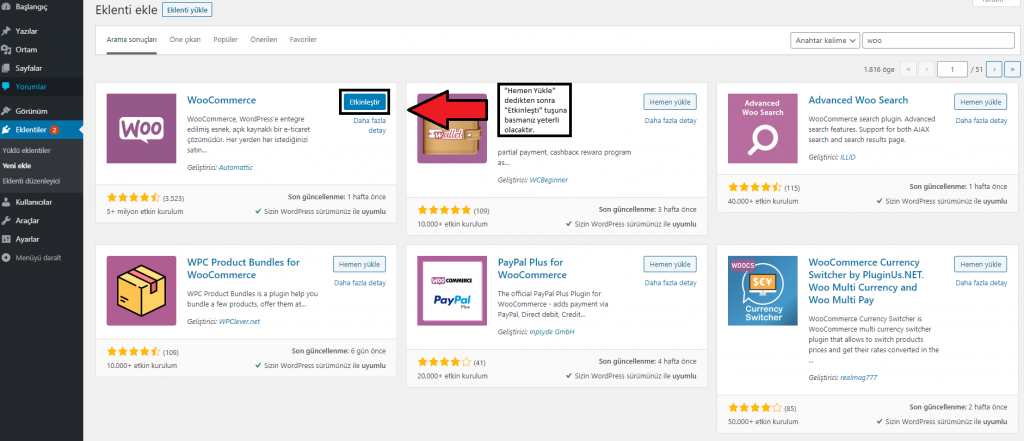Click the PayPal Plus thumbnail
1024x441 pixels.
click(452, 291)
